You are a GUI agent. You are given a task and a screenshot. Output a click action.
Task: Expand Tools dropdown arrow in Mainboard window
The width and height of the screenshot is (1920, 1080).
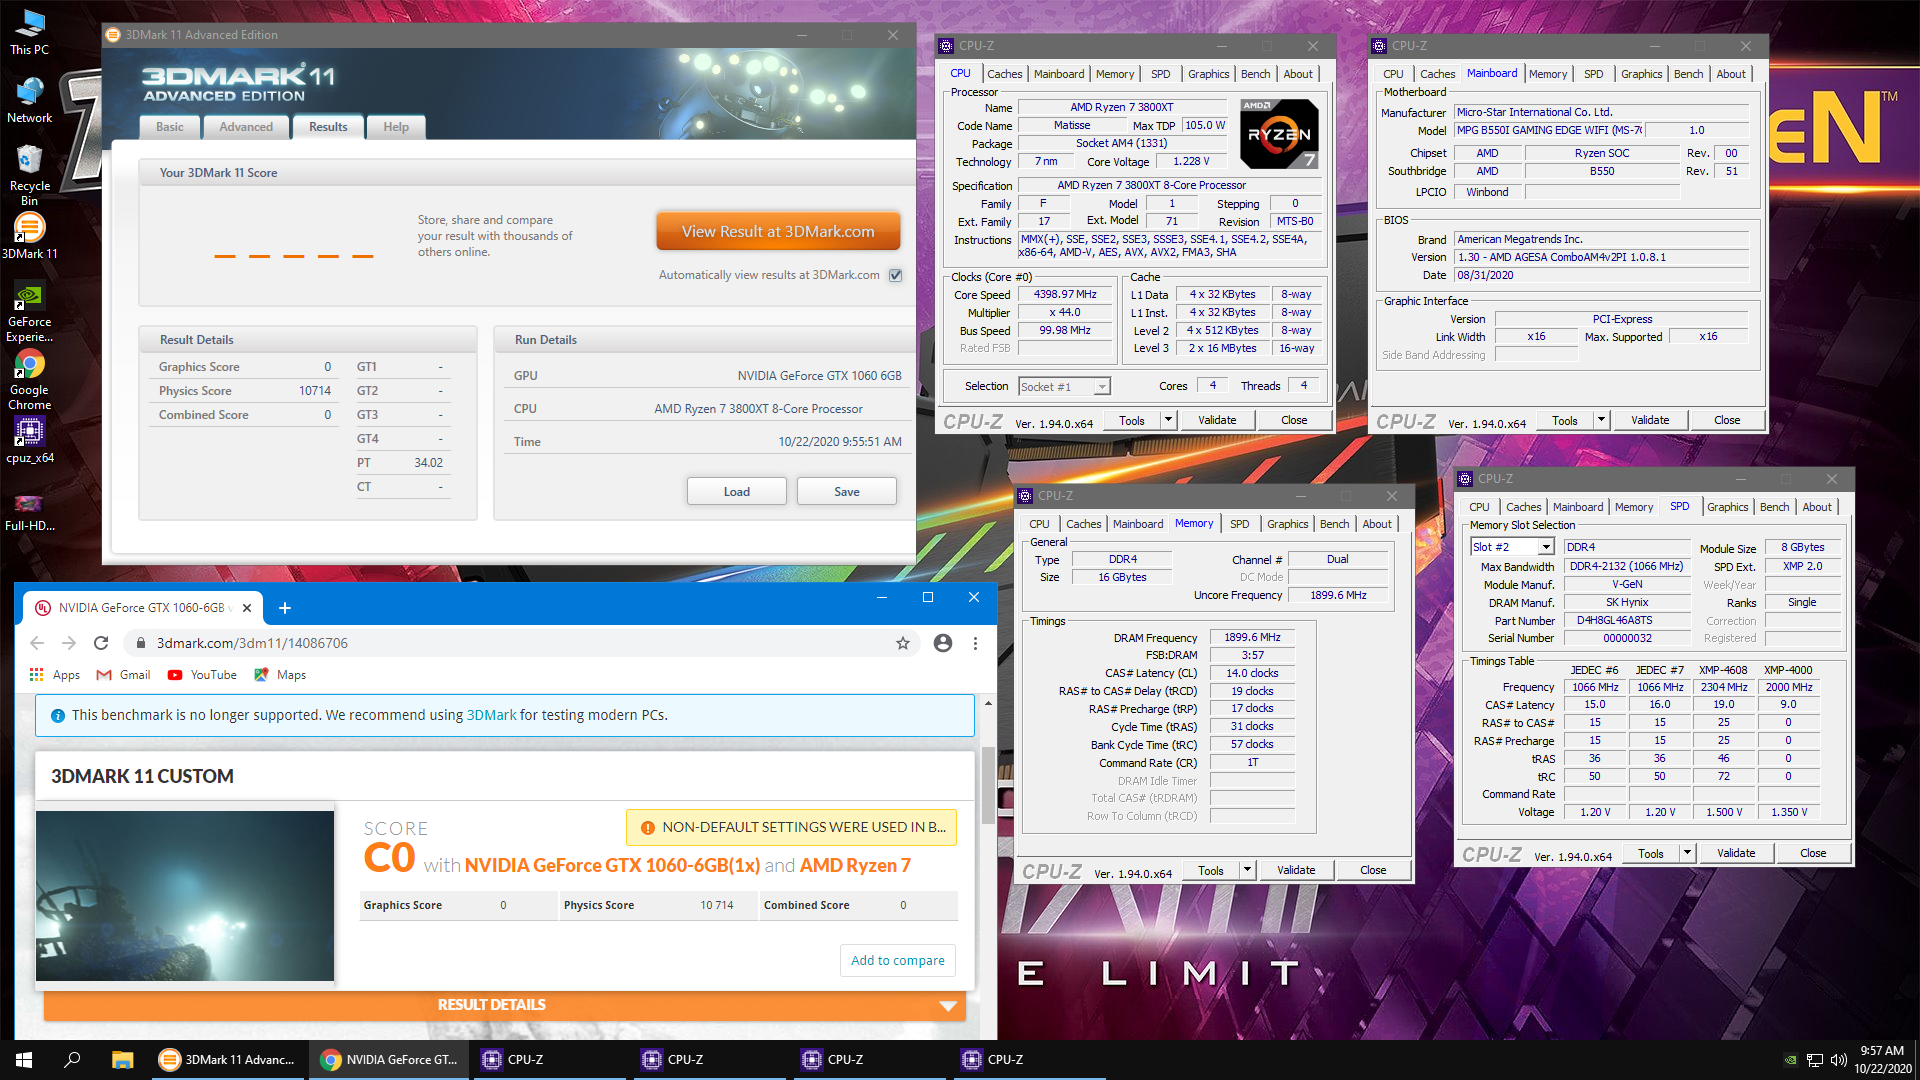point(1601,420)
